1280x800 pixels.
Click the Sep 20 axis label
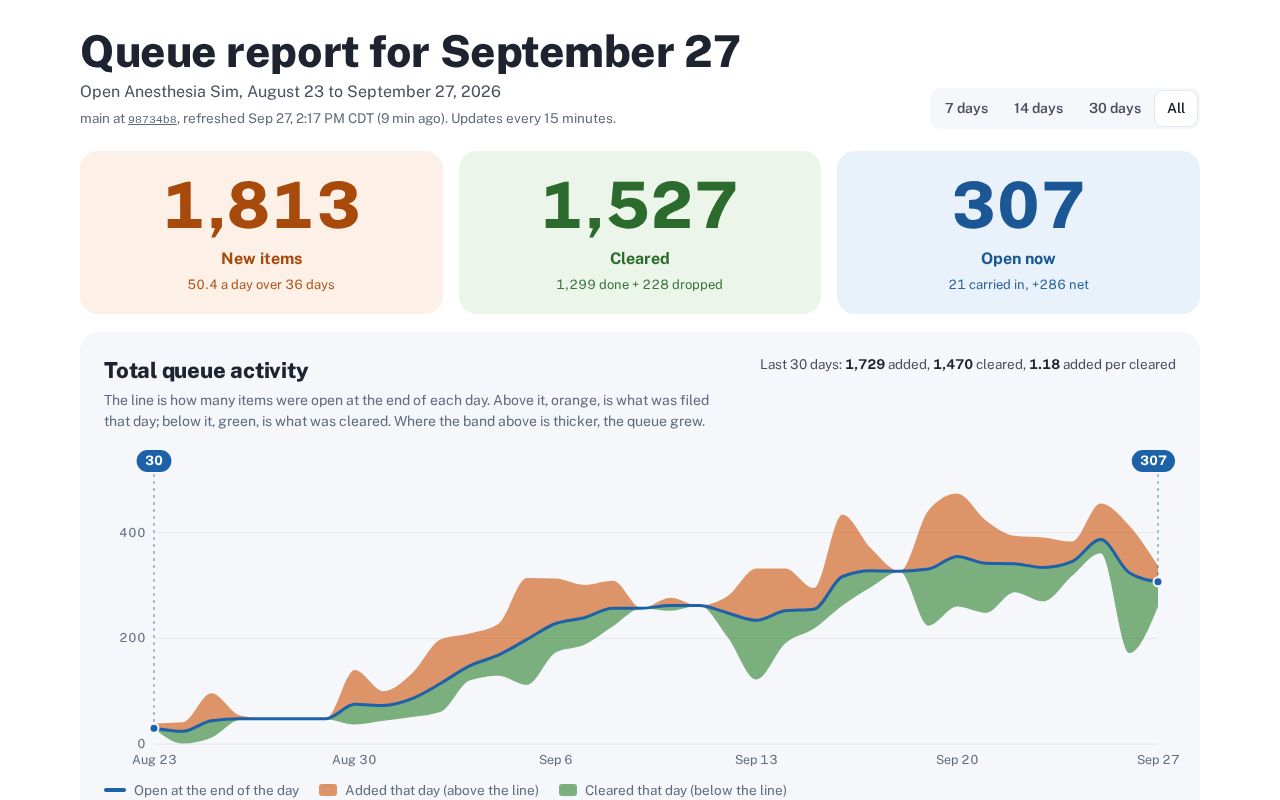pos(957,760)
